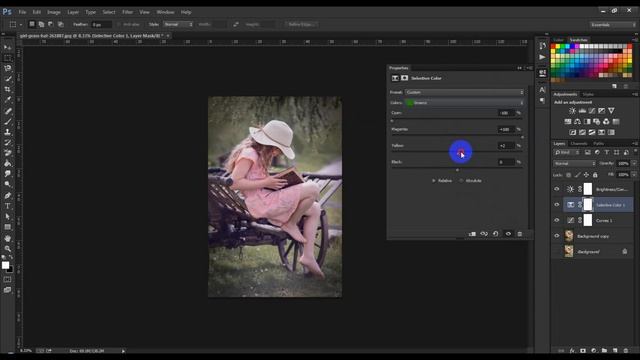Open the Filter menu
Image resolution: width=640 pixels, height=360 pixels.
click(127, 12)
